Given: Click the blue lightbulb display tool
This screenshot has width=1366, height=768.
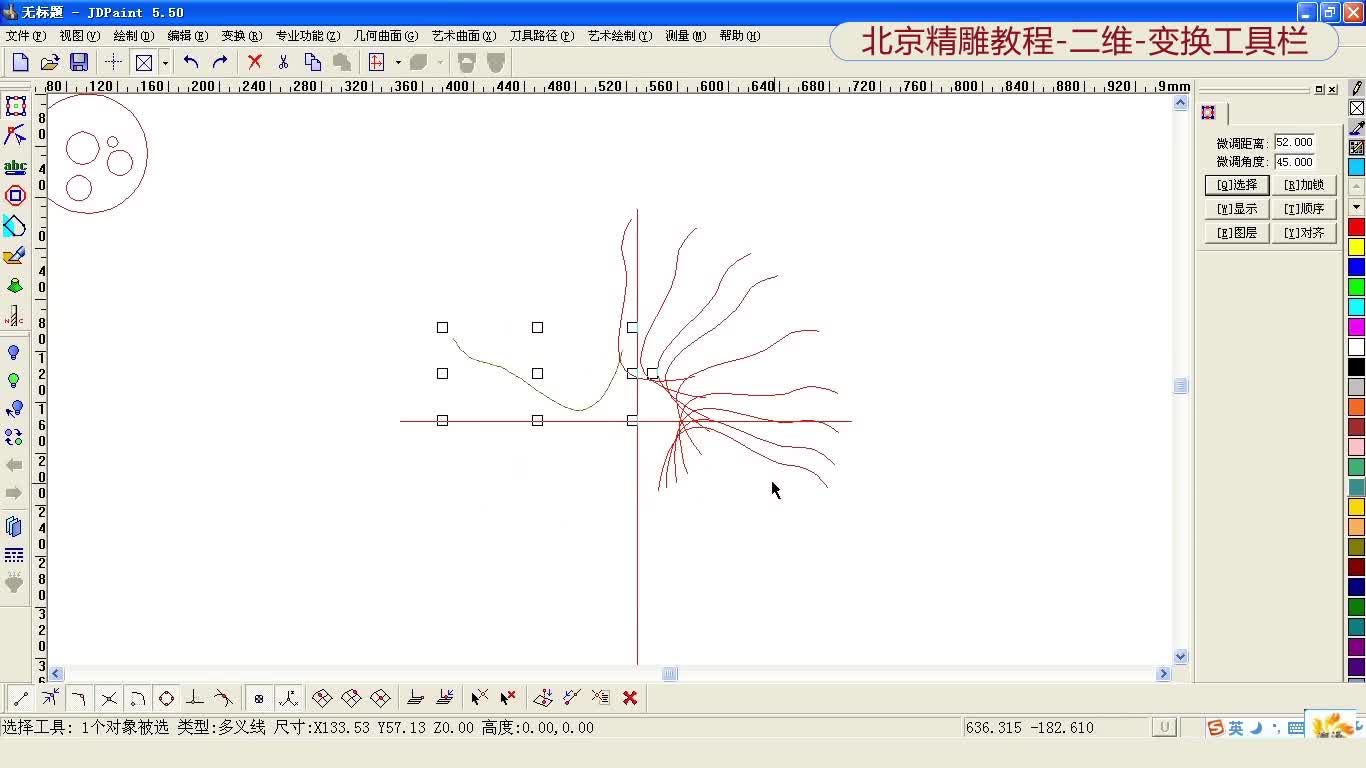Looking at the screenshot, I should point(16,352).
